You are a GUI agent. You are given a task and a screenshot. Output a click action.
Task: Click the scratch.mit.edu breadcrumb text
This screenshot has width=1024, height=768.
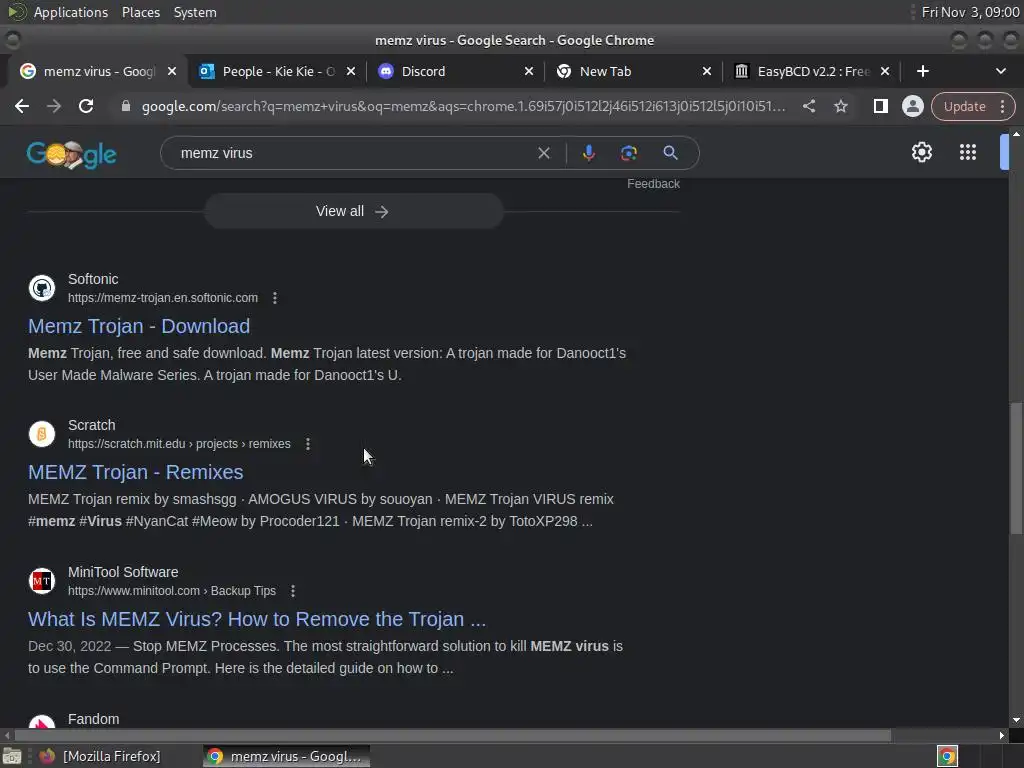(179, 444)
